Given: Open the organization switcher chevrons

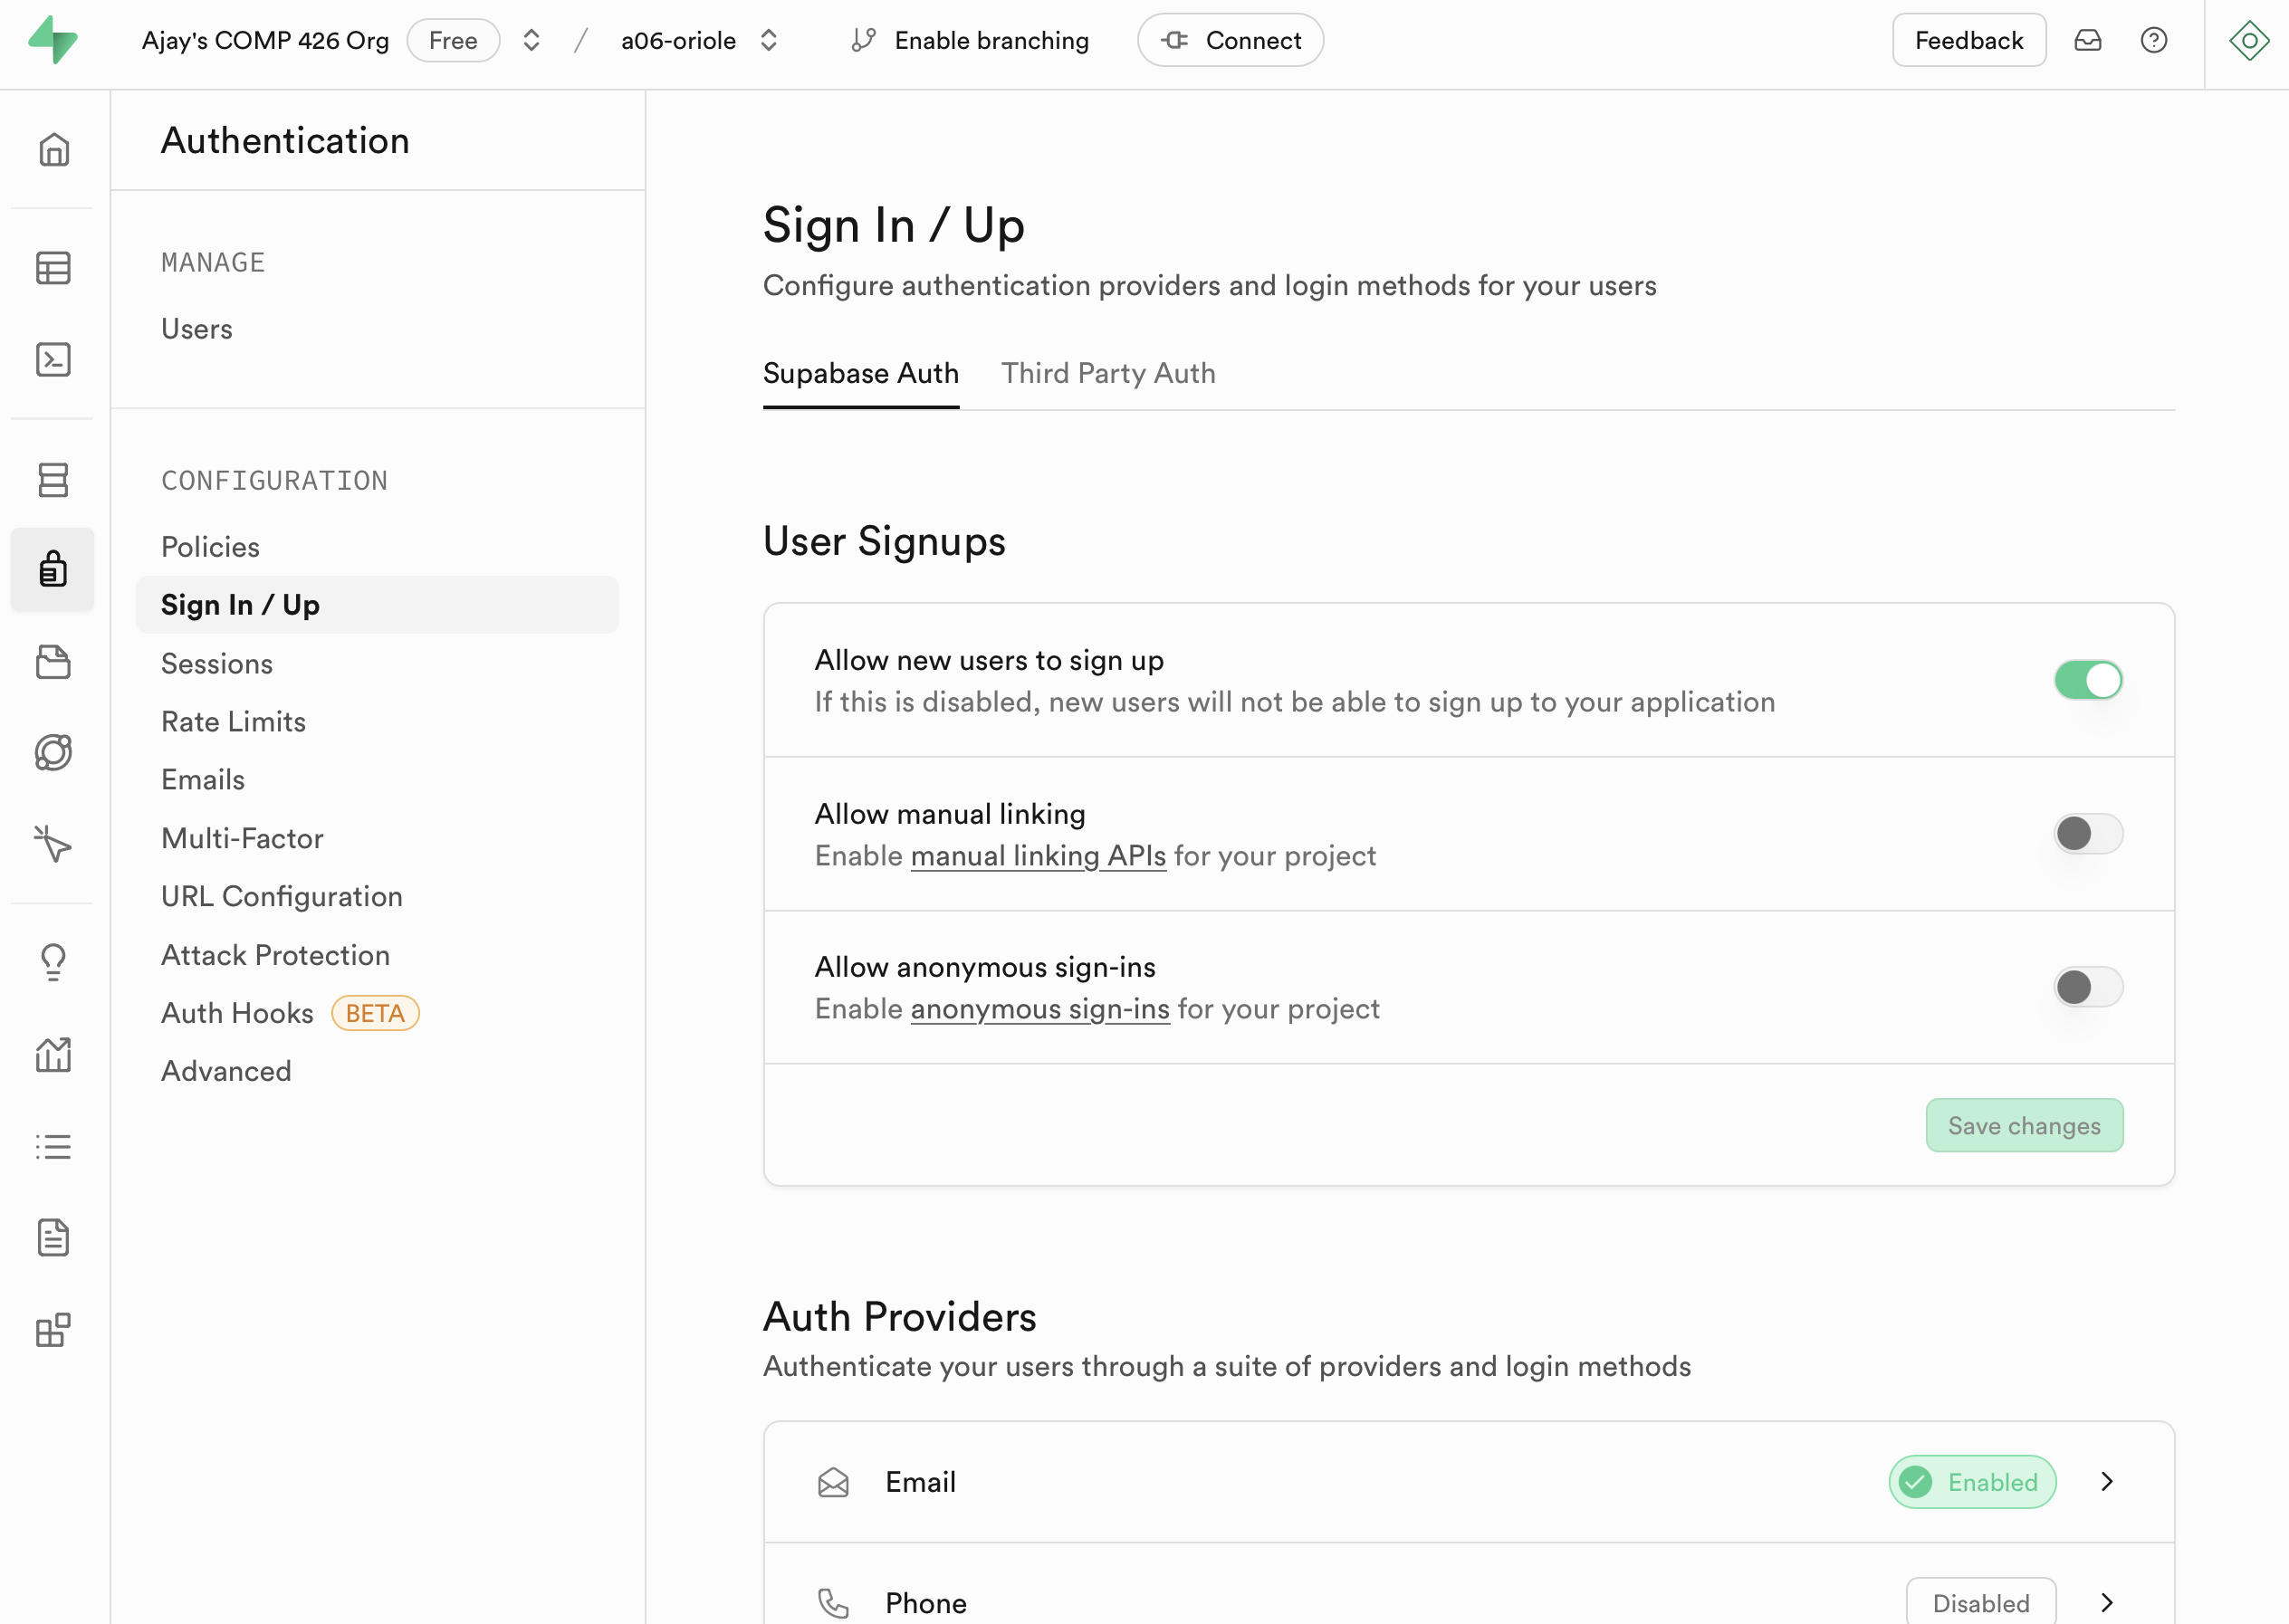Looking at the screenshot, I should pyautogui.click(x=532, y=40).
